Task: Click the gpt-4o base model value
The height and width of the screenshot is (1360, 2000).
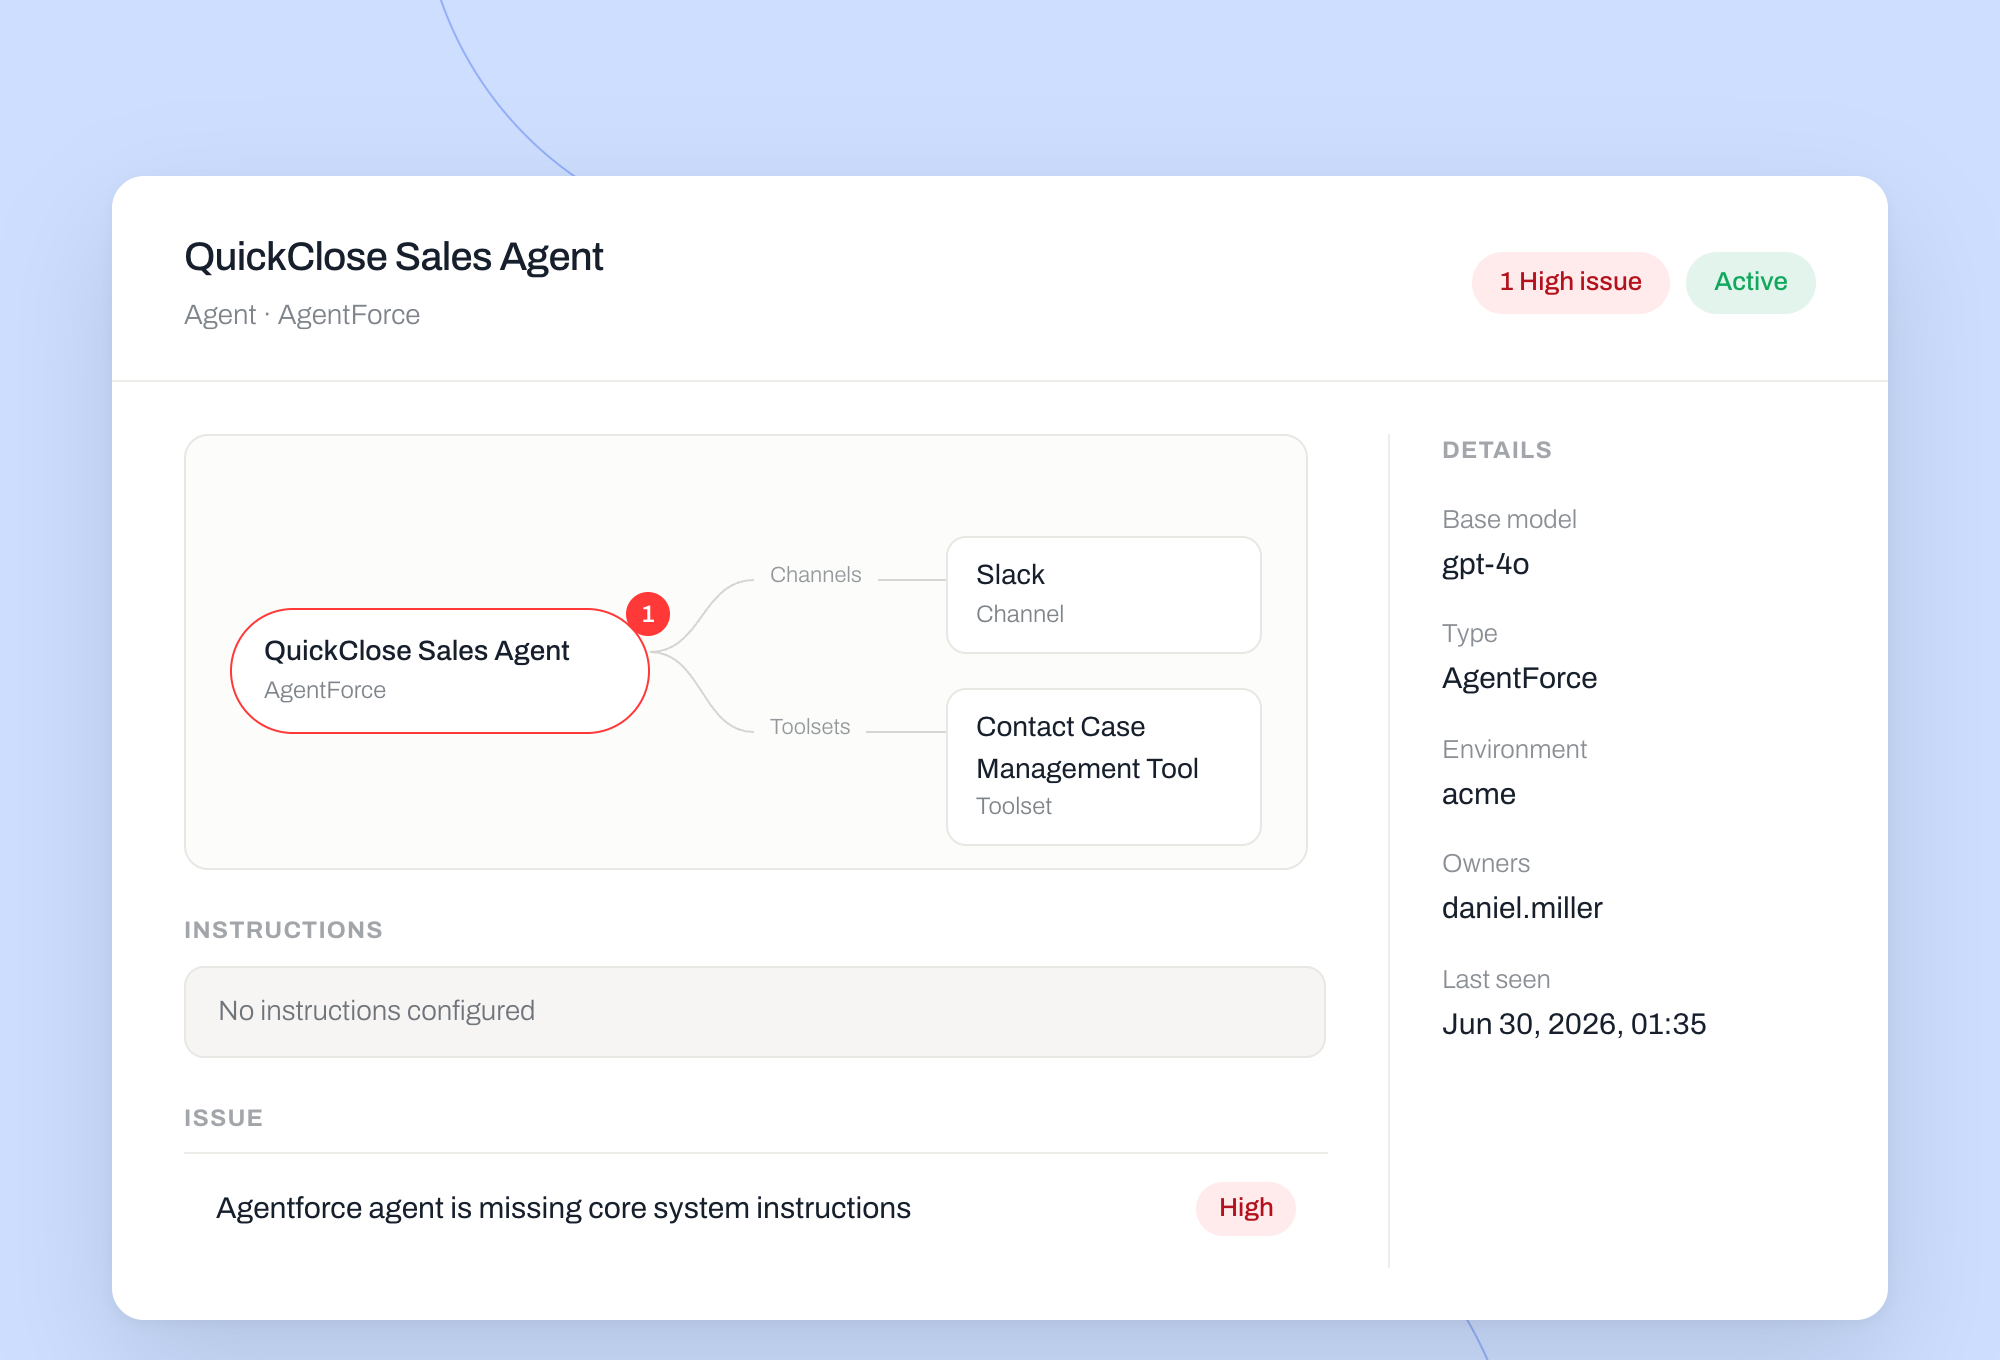Action: point(1485,565)
